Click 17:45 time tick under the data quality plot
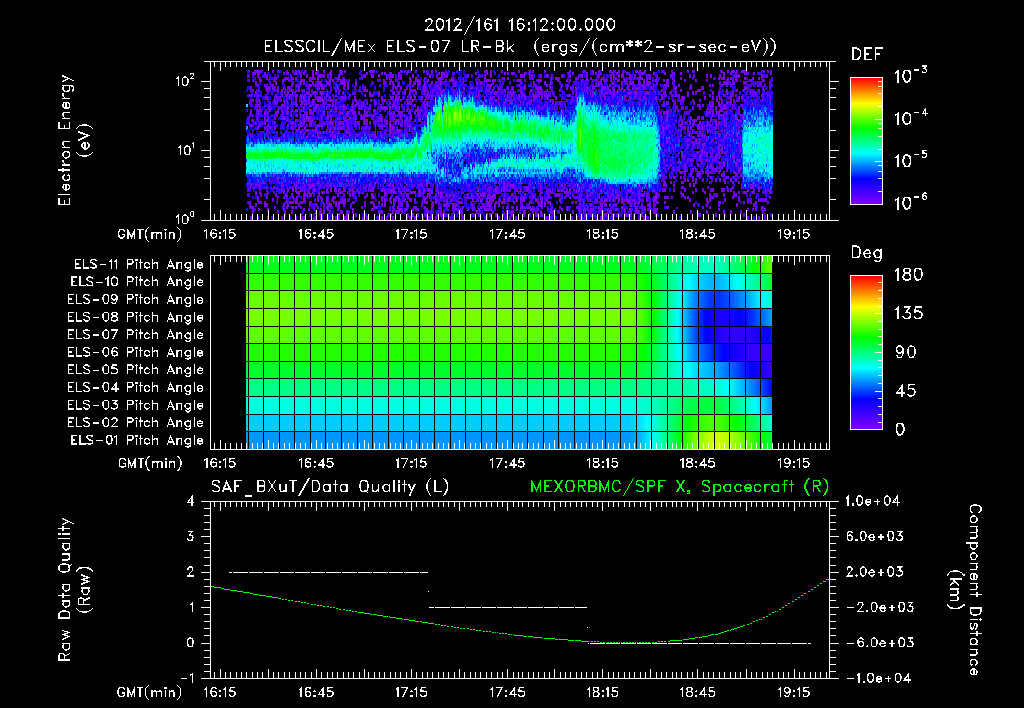Screen dimensions: 1024x708 point(507,692)
